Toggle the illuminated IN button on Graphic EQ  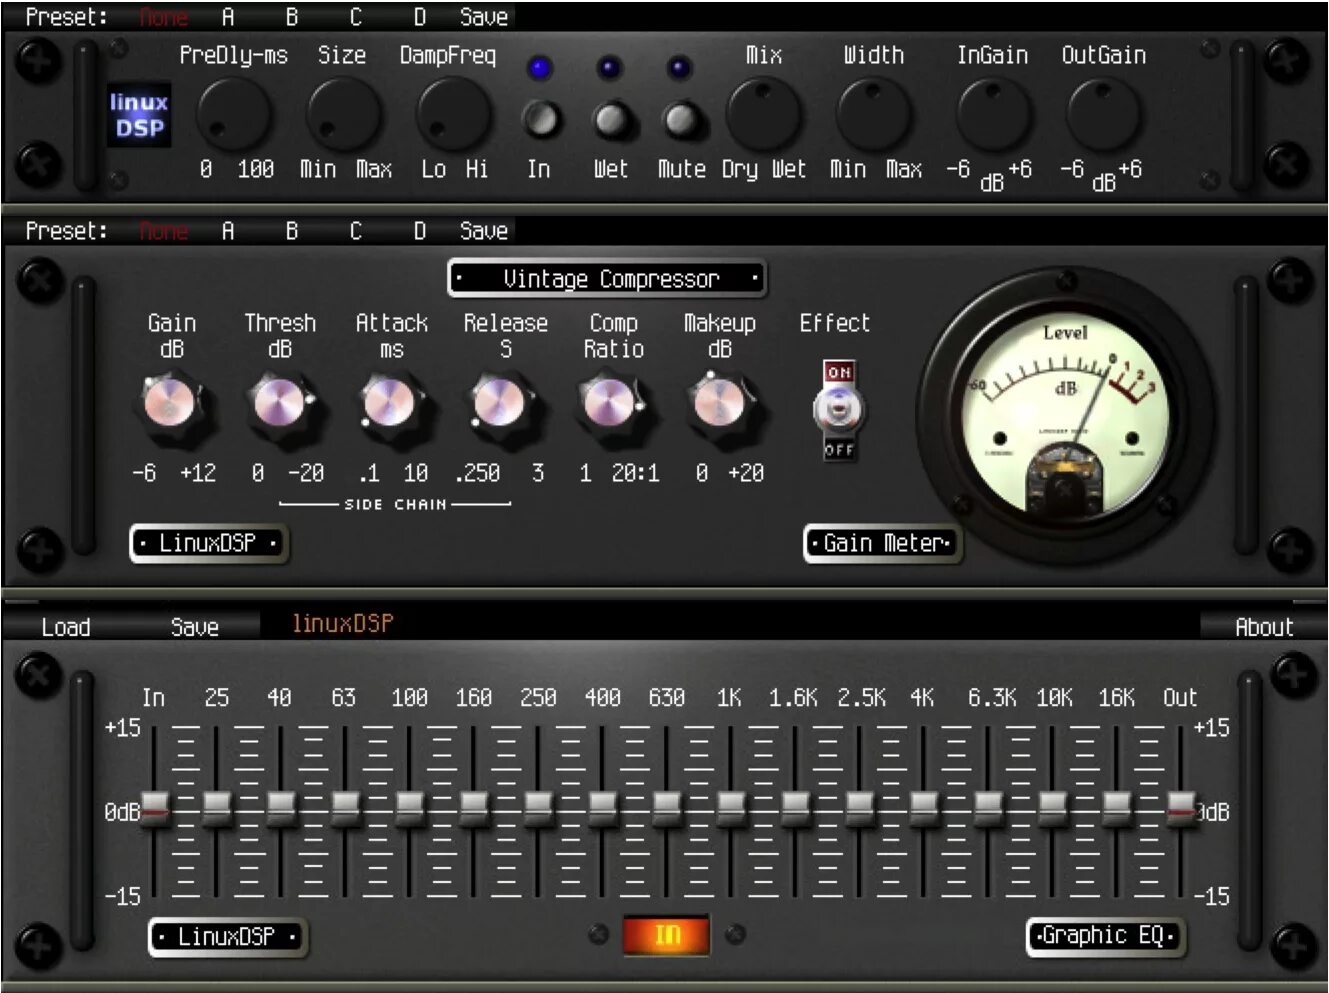665,934
